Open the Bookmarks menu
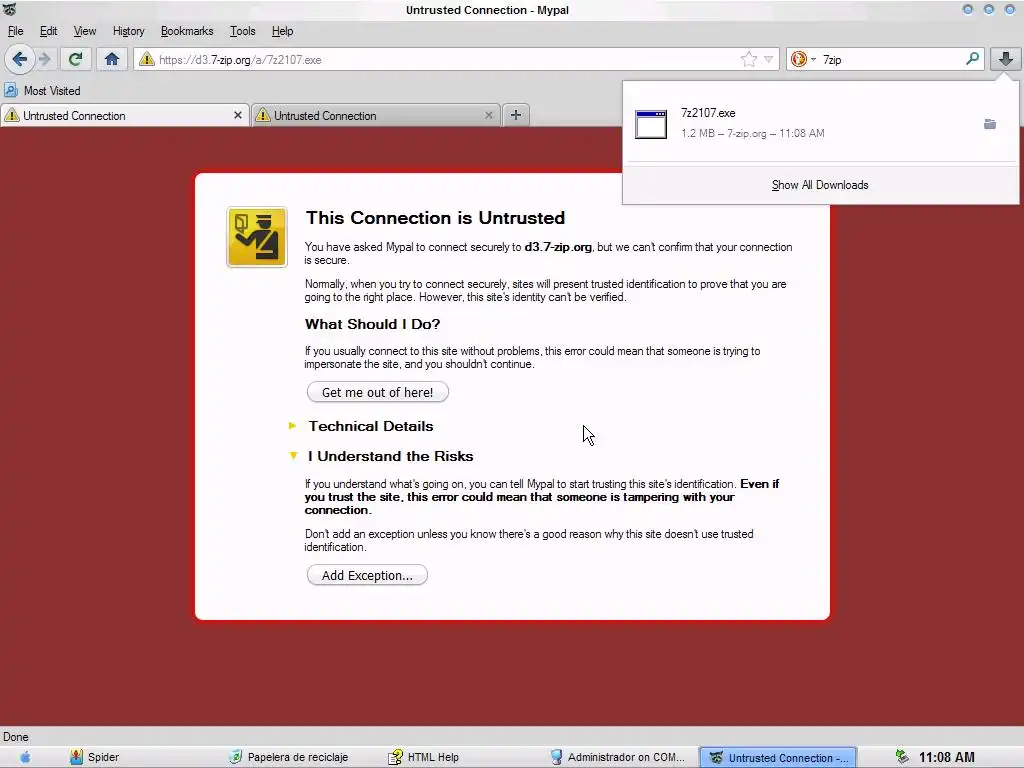The image size is (1024, 768). pos(187,31)
